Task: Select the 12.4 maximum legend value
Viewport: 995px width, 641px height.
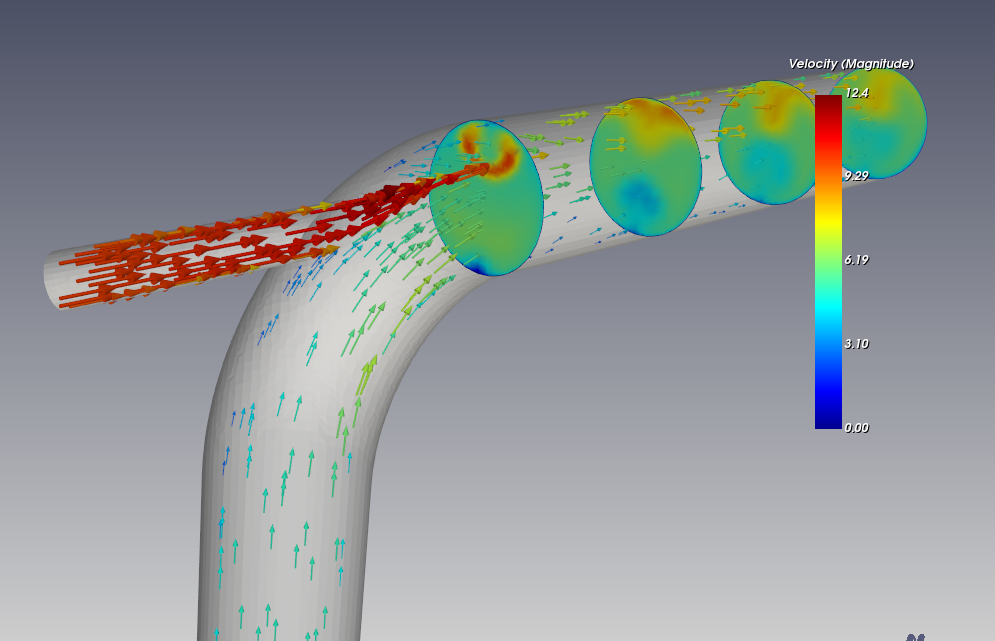Action: (x=857, y=93)
